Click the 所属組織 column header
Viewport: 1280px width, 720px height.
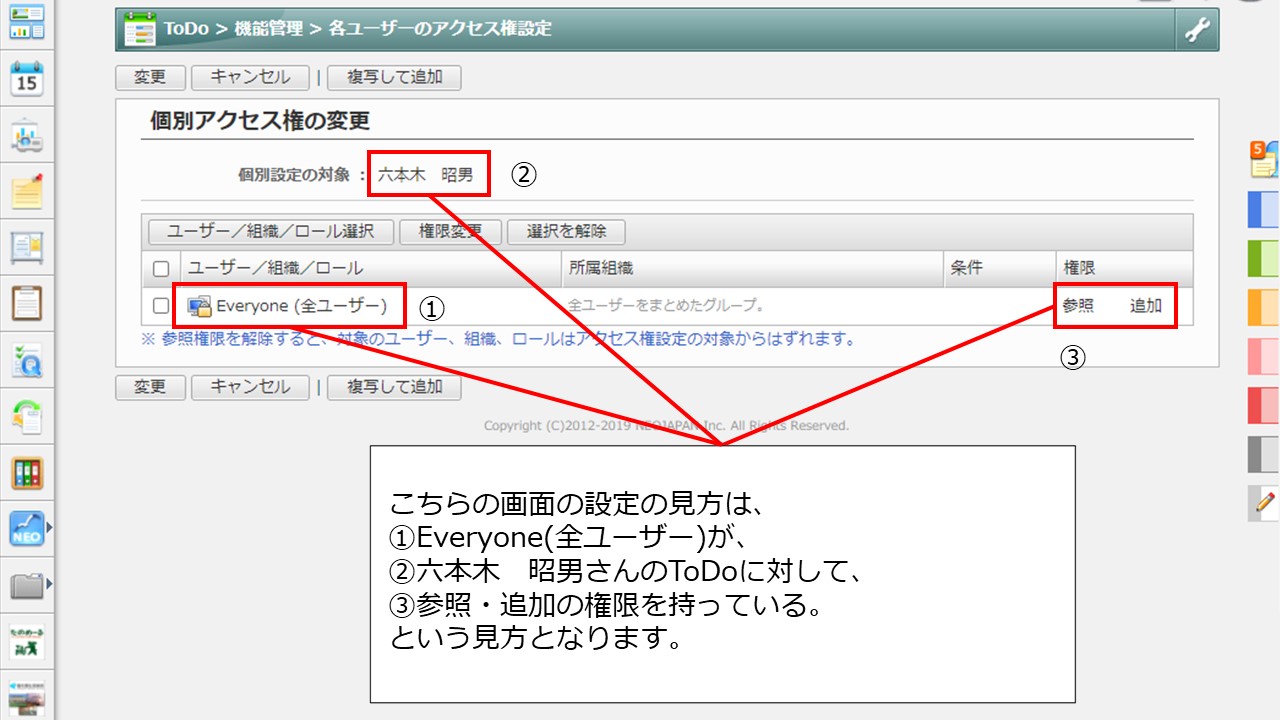(x=600, y=269)
